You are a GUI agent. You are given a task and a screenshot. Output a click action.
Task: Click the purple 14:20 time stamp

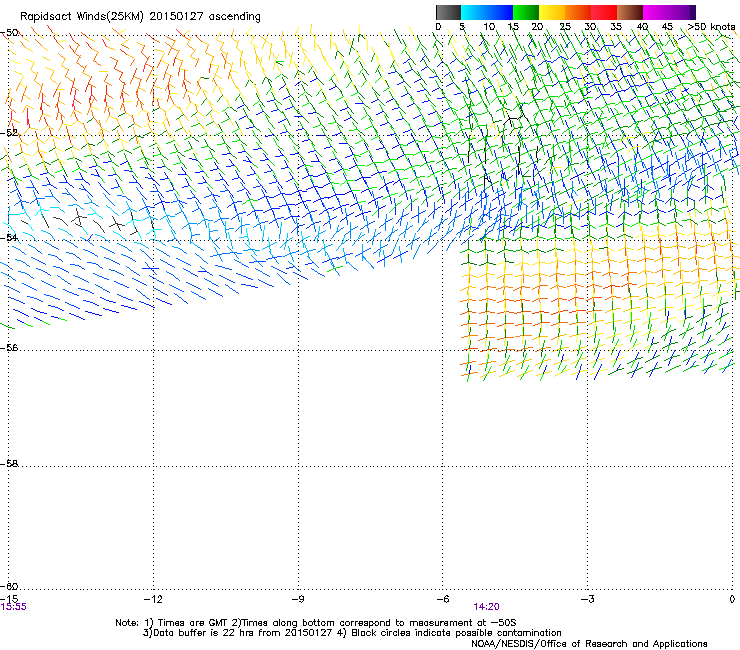coord(487,607)
